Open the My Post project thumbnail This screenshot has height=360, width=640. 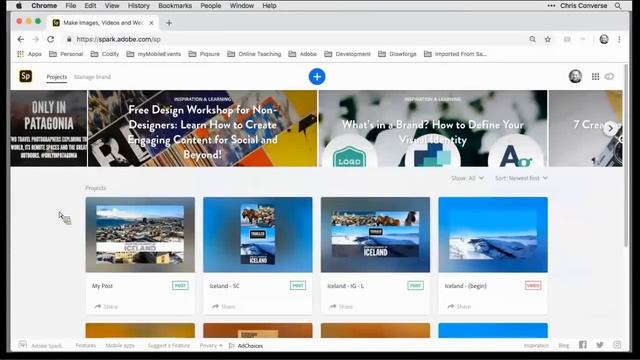pos(140,235)
